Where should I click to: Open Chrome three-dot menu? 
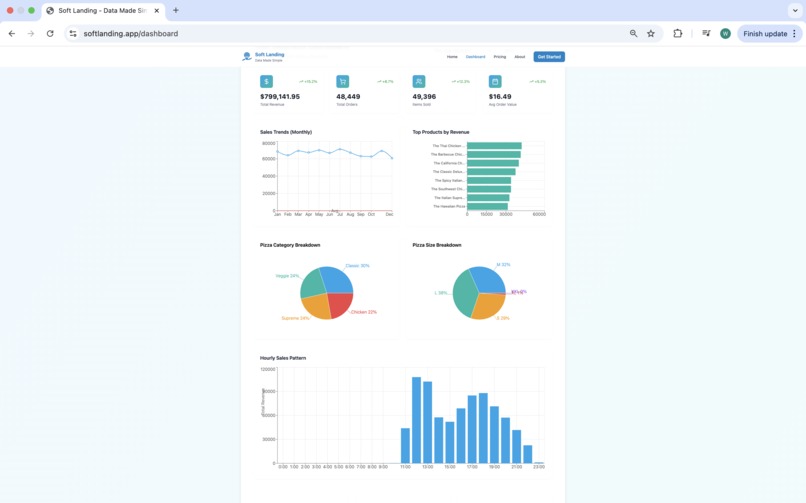click(794, 33)
